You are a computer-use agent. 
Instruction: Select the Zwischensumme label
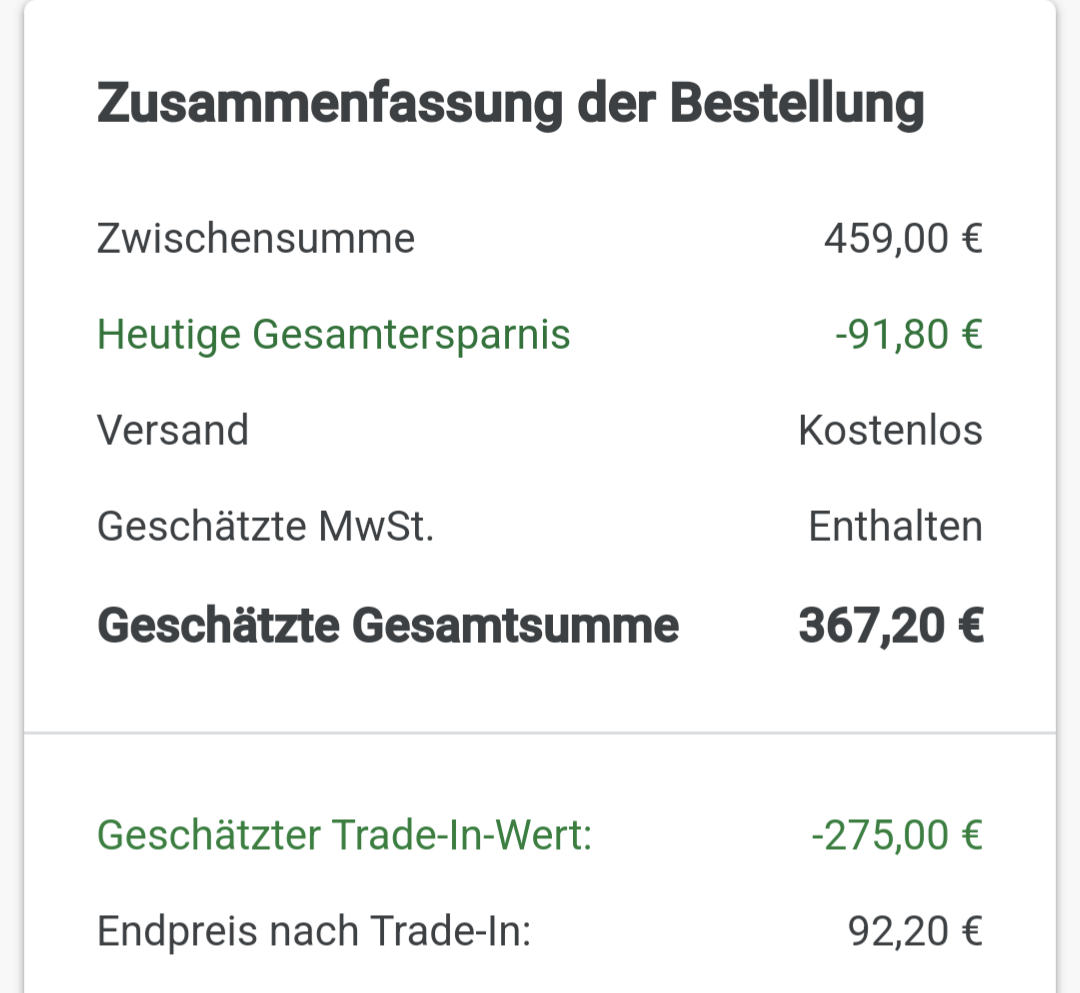click(x=255, y=239)
